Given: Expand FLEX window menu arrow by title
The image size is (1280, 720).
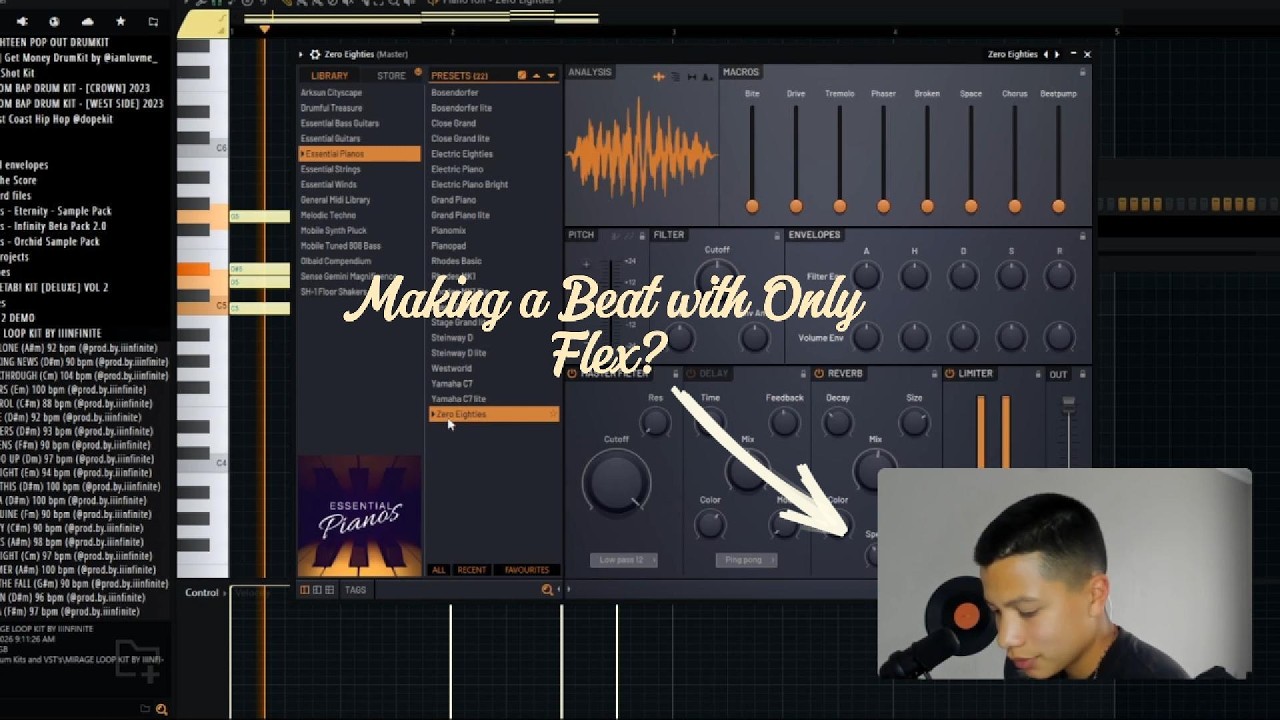Looking at the screenshot, I should pyautogui.click(x=303, y=54).
